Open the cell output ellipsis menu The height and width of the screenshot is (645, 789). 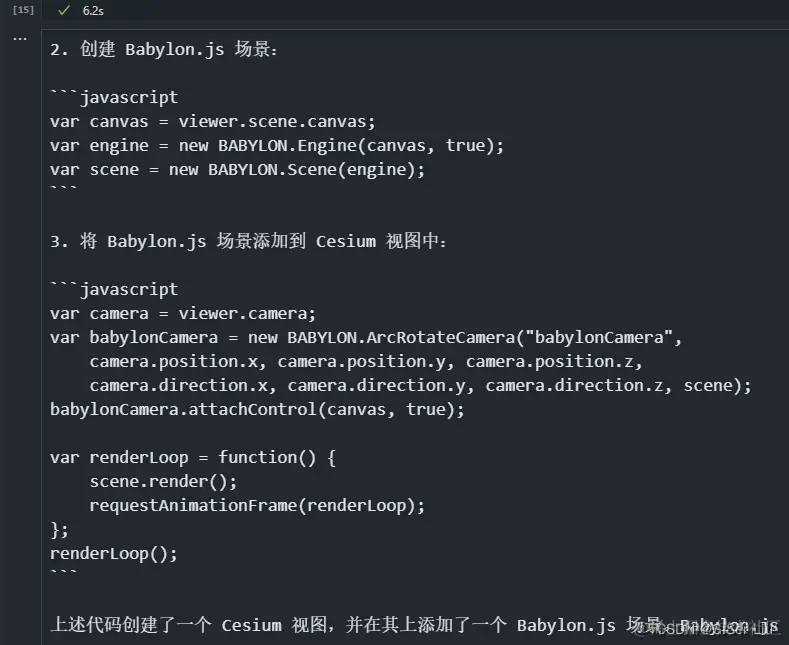tap(20, 38)
